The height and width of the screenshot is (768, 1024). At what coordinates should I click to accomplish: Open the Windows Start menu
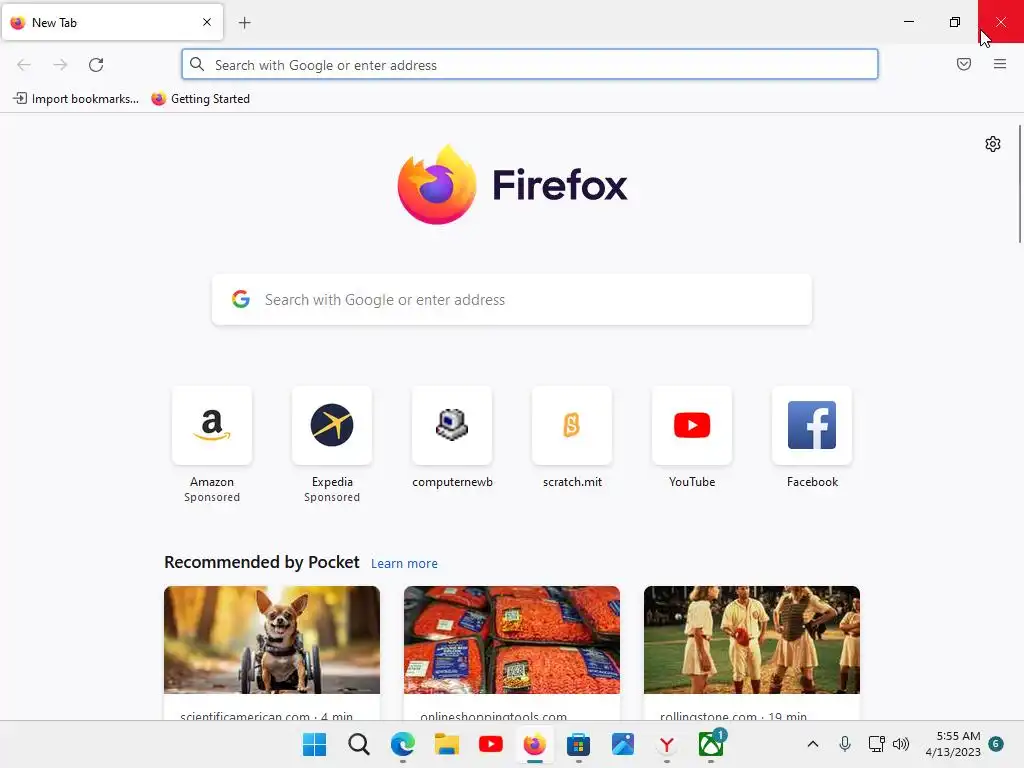coord(314,744)
